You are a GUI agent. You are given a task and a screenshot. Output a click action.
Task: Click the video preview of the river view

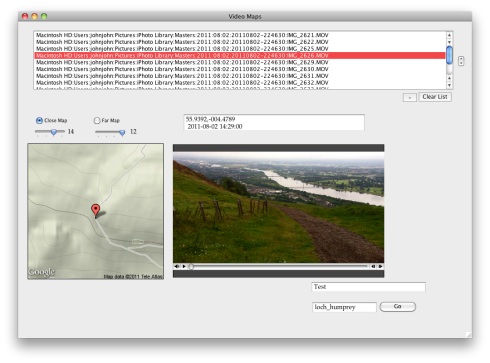pyautogui.click(x=278, y=207)
